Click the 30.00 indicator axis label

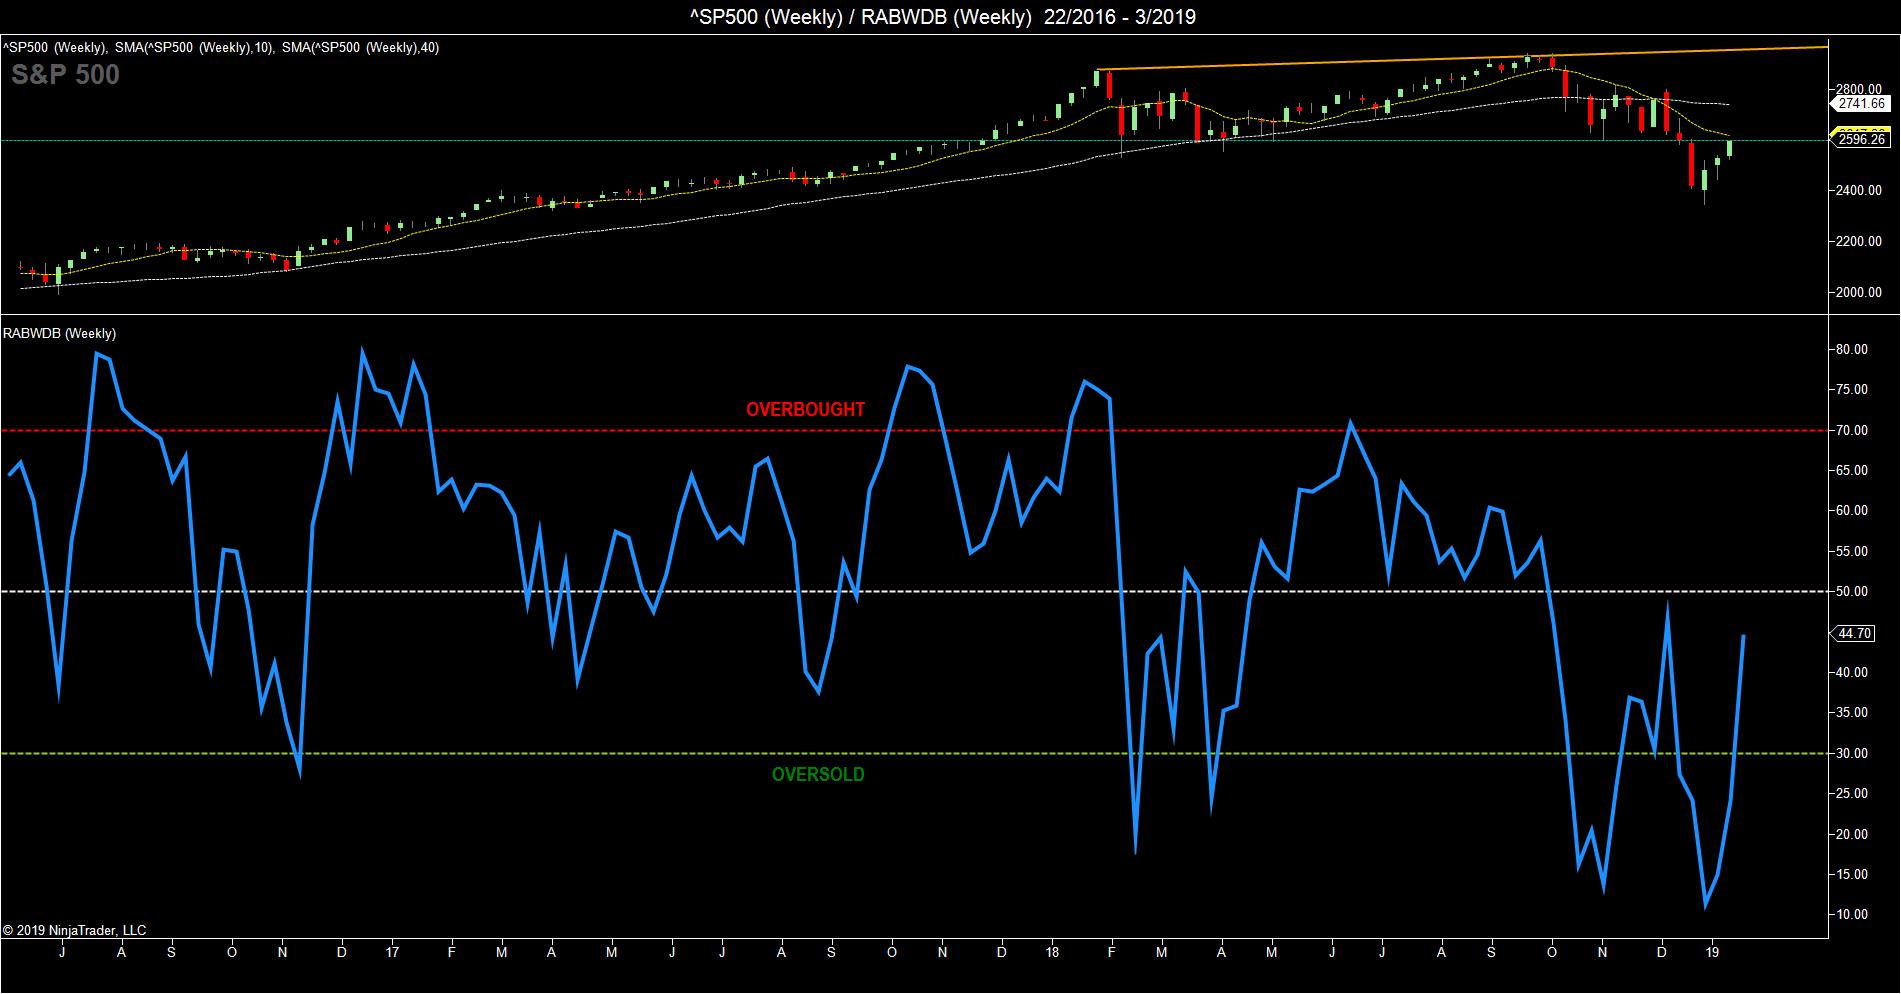(x=1851, y=753)
